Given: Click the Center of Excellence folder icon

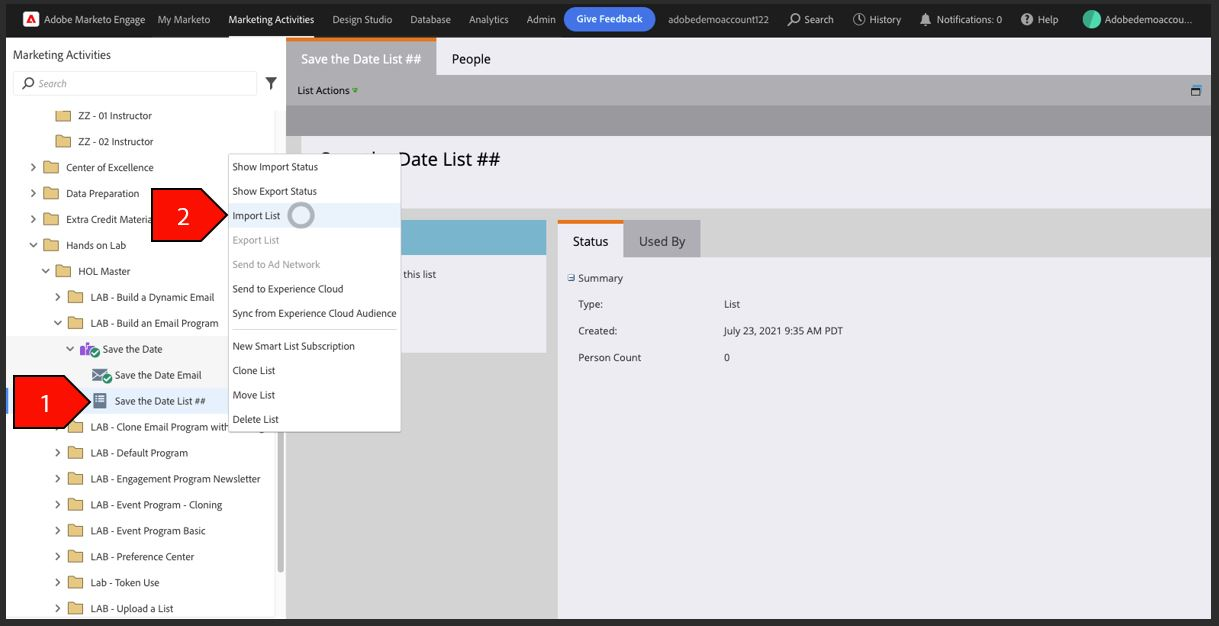Looking at the screenshot, I should click(x=51, y=168).
